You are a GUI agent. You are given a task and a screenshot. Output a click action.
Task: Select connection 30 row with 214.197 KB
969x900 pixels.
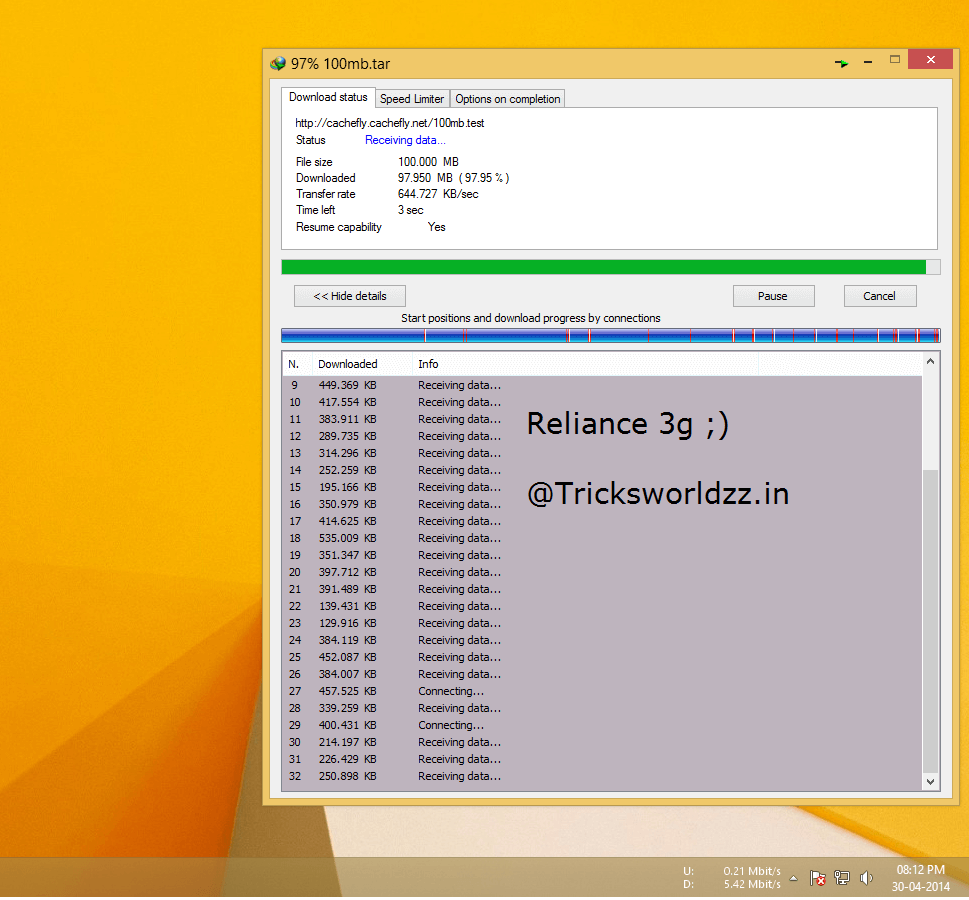point(603,742)
